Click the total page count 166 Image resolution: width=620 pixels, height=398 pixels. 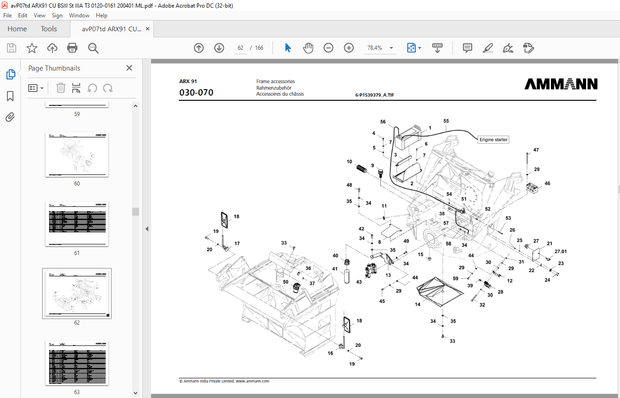(x=259, y=48)
